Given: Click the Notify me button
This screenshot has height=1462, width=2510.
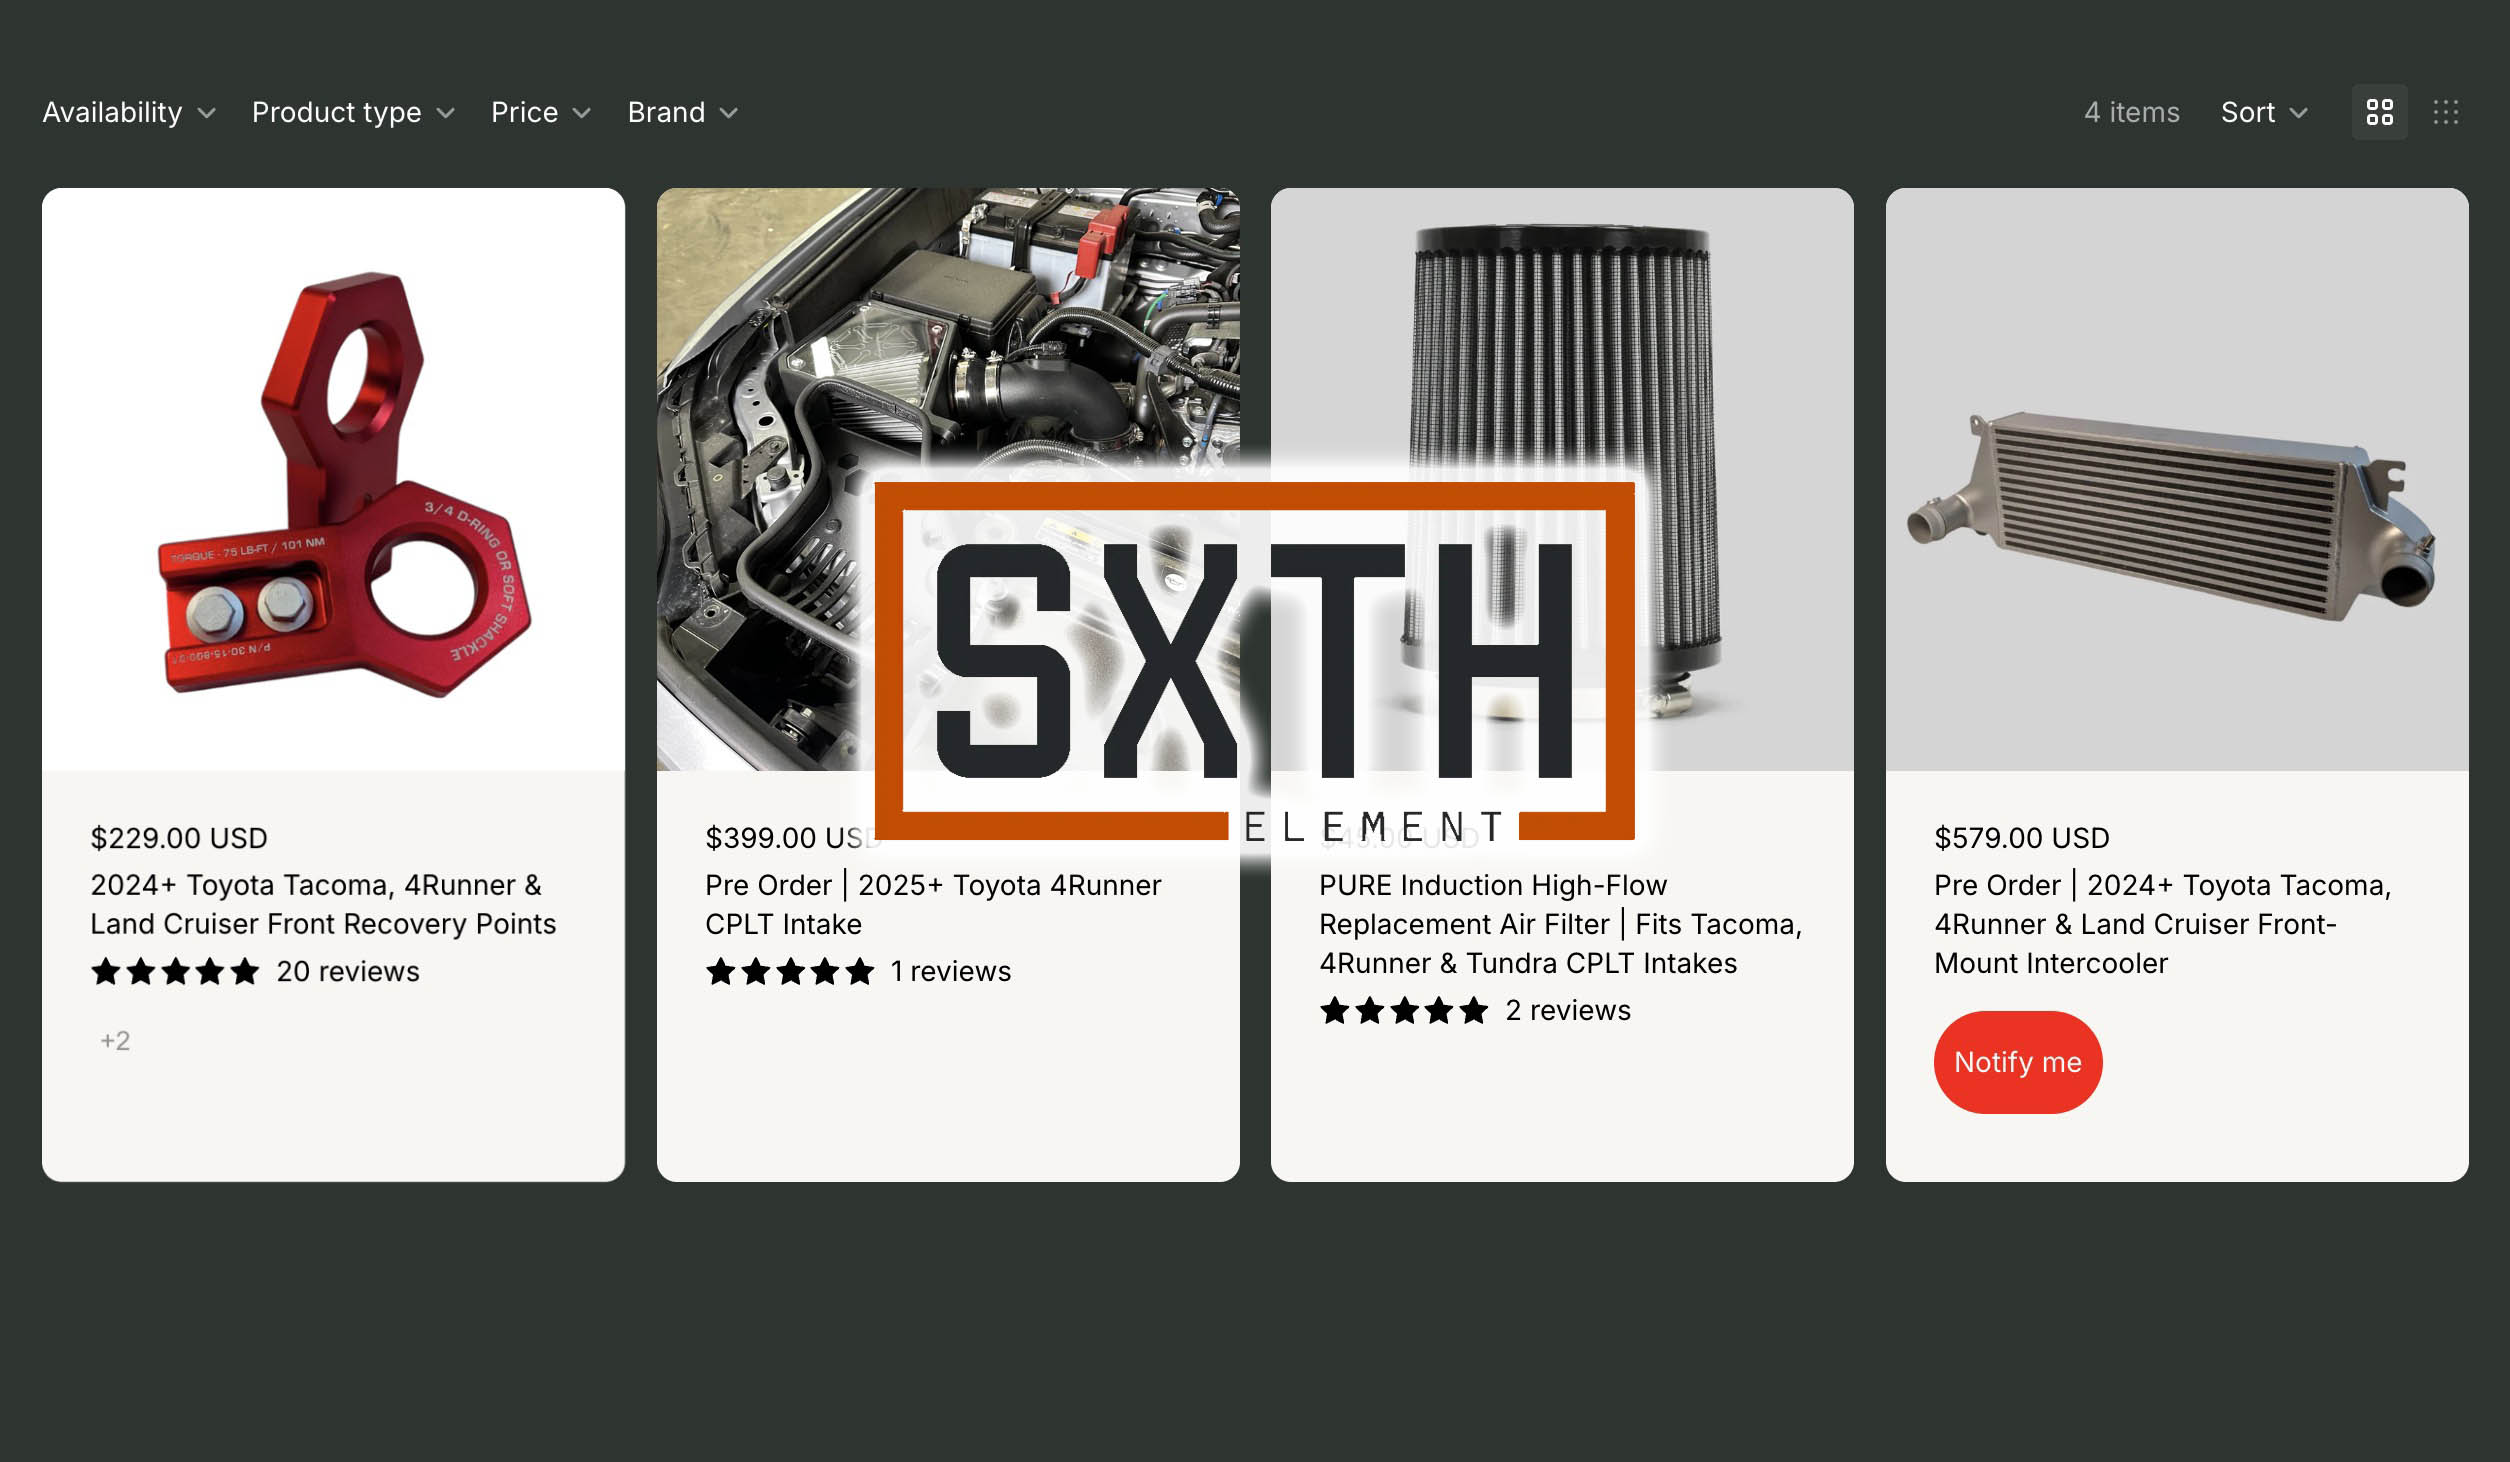Looking at the screenshot, I should click(2017, 1062).
